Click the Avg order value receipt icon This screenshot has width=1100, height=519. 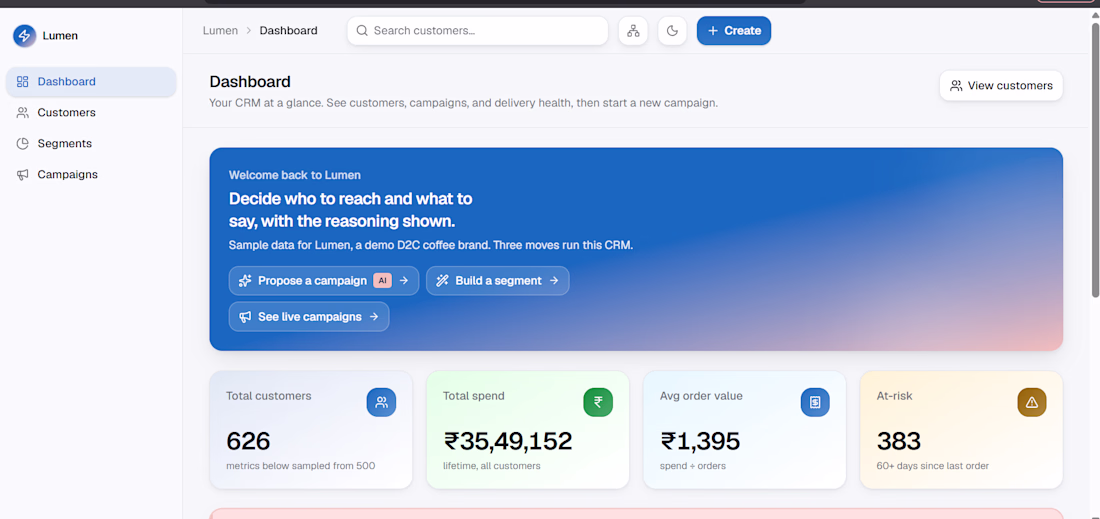[814, 402]
